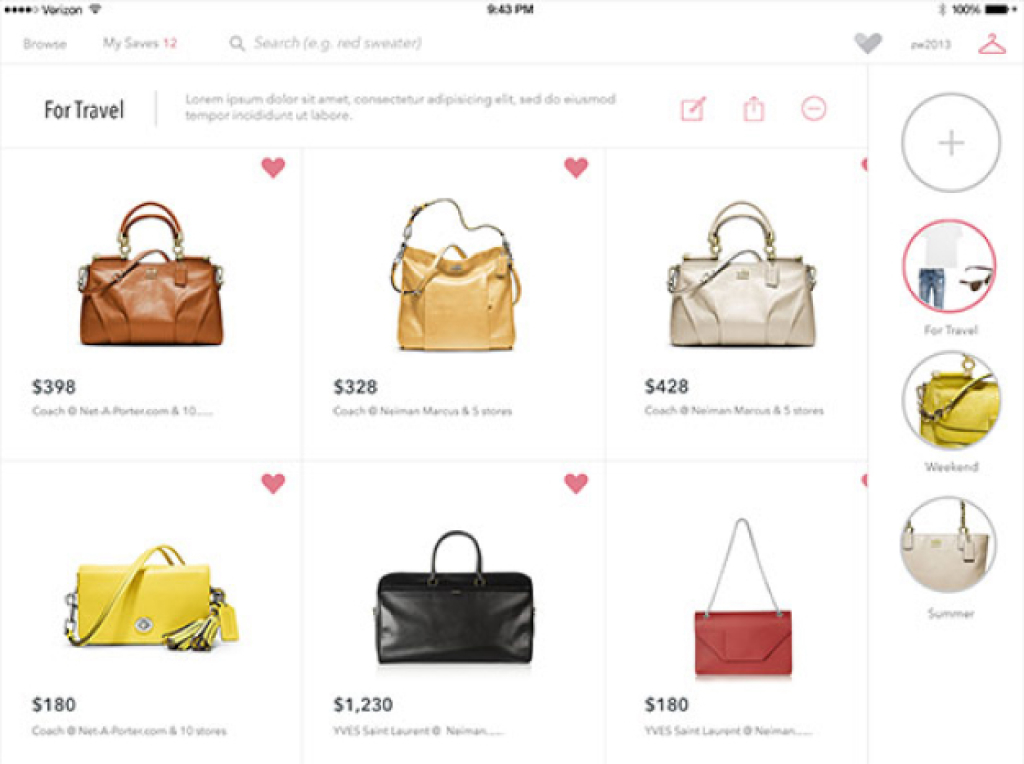Open the Summer collection thumbnail
The height and width of the screenshot is (764, 1024).
click(949, 544)
